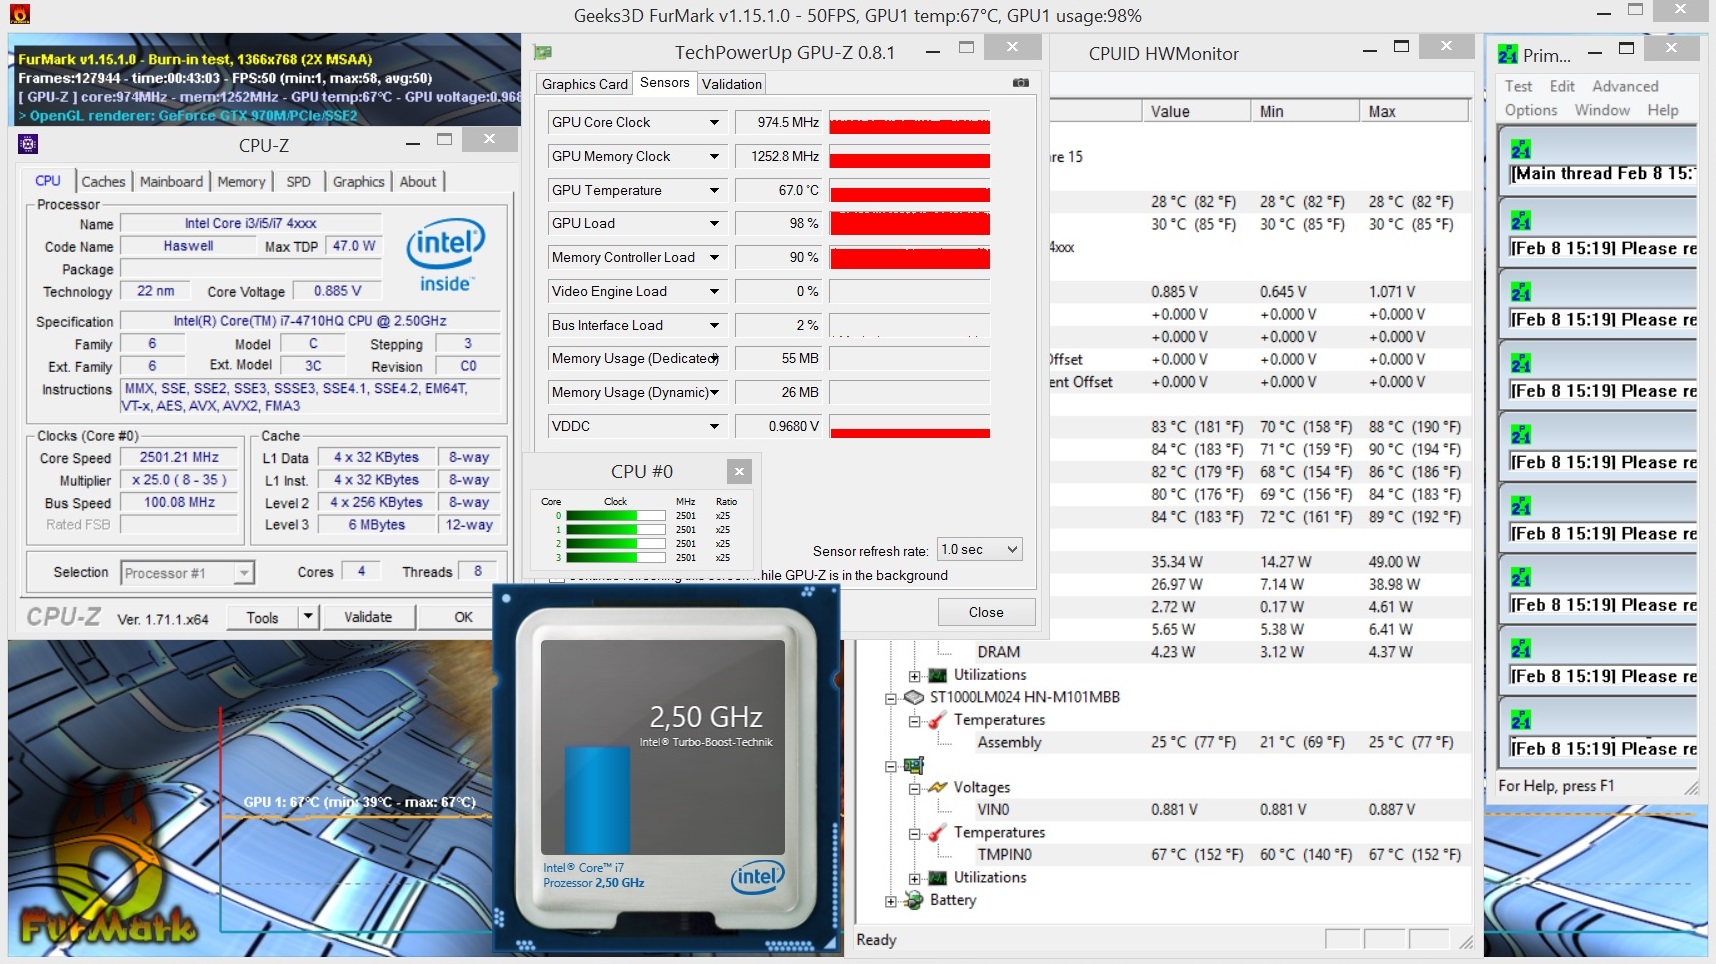Click the red GPU Load sensor graph
1716x964 pixels.
point(910,224)
